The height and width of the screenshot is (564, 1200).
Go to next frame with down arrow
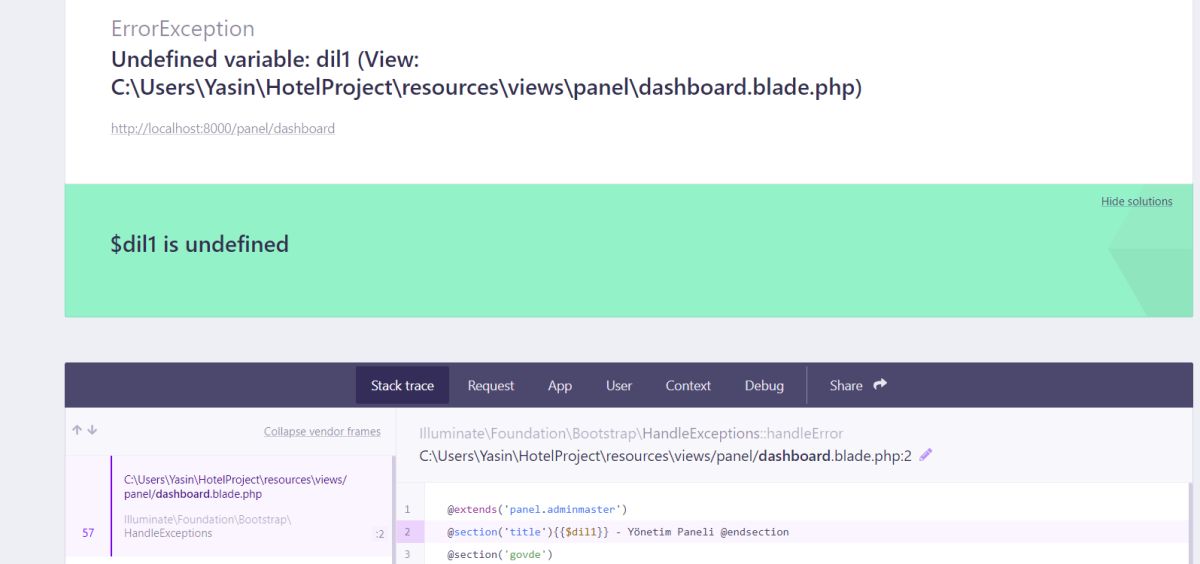[92, 430]
